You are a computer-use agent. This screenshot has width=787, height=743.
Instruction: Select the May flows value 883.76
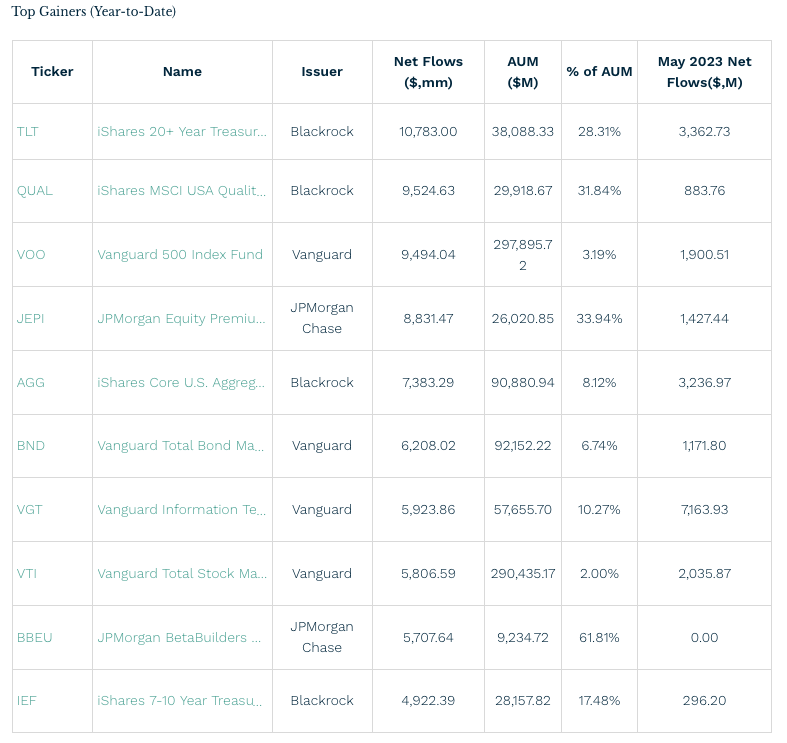point(704,191)
